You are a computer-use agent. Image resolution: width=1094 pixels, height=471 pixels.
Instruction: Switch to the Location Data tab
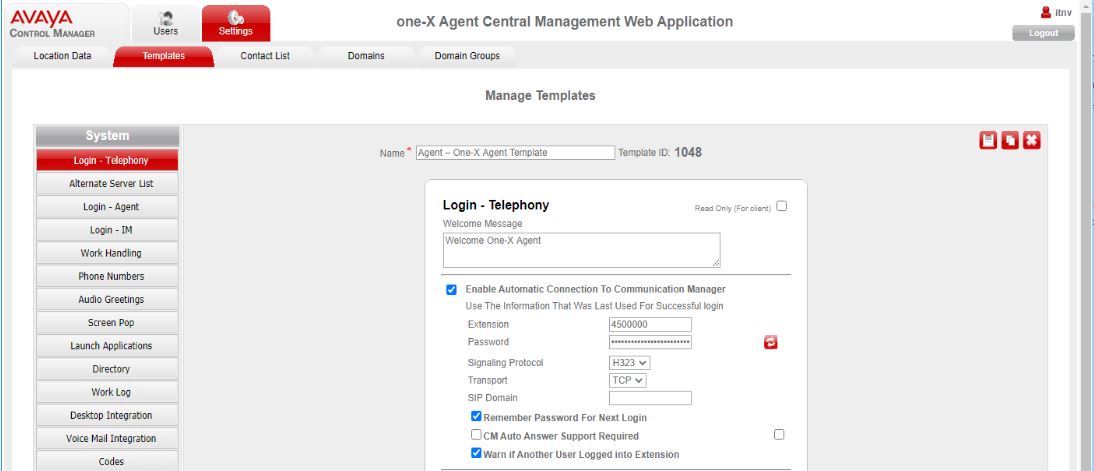point(62,57)
